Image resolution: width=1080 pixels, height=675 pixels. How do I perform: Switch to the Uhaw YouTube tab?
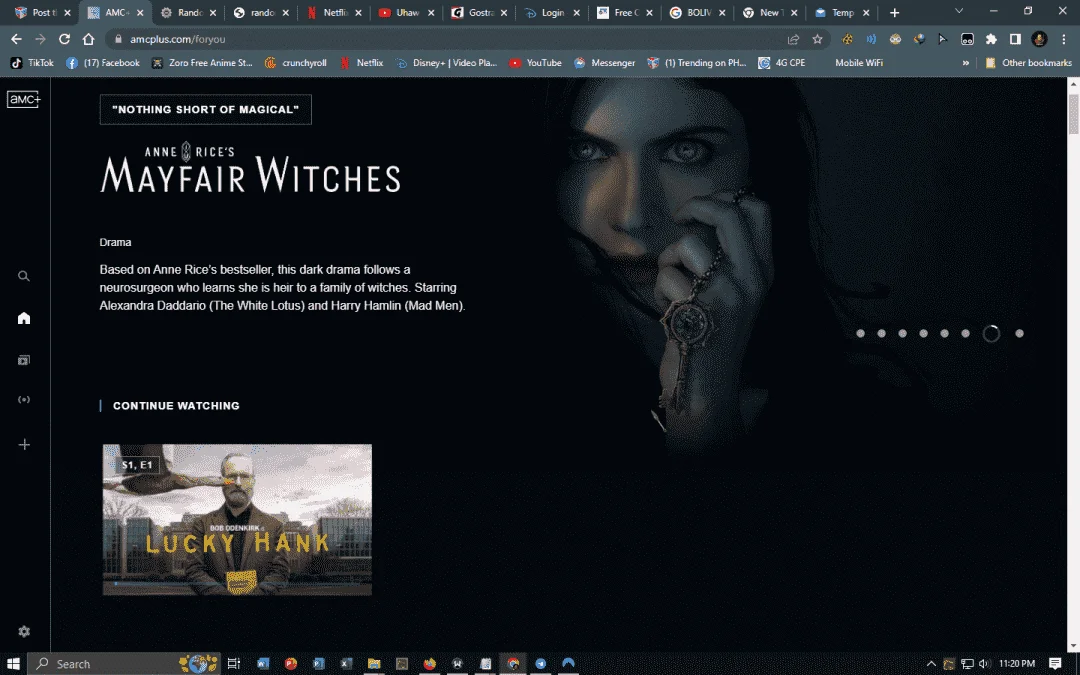(x=407, y=12)
